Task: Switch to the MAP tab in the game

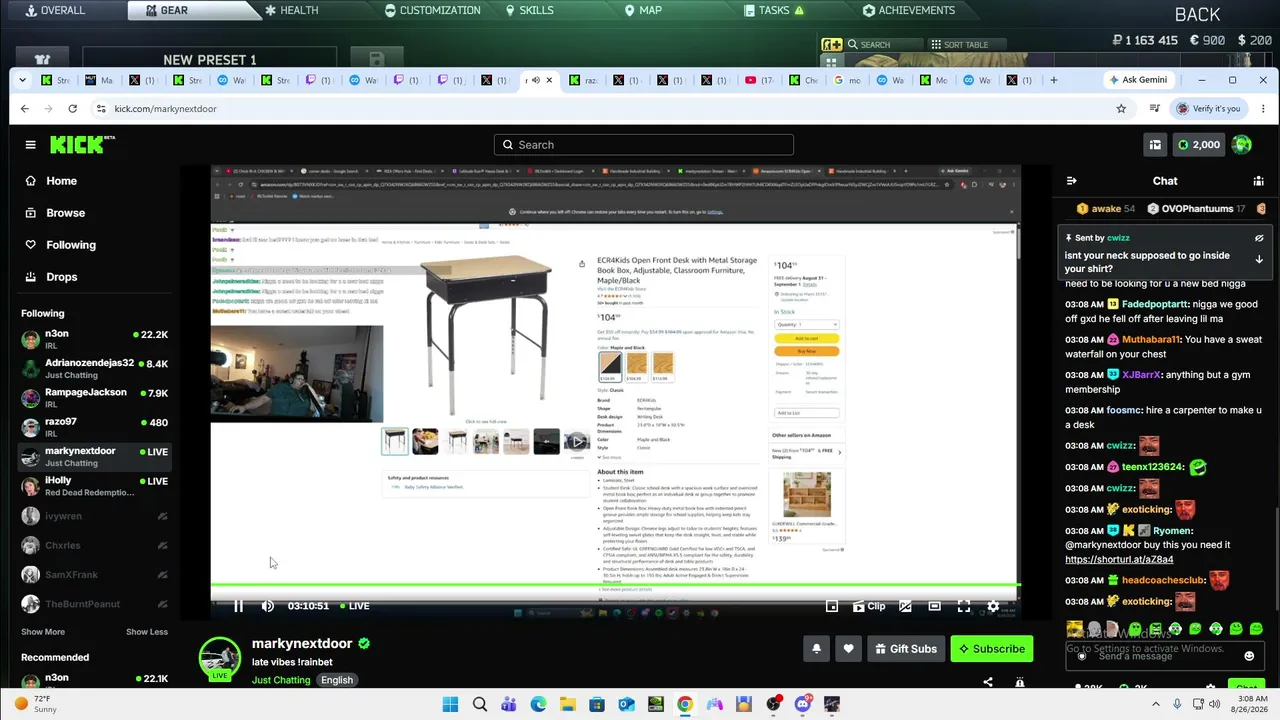Action: click(x=643, y=10)
